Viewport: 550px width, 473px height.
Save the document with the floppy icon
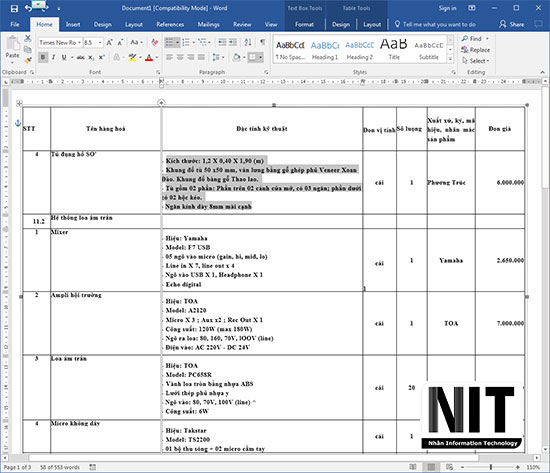(14, 8)
